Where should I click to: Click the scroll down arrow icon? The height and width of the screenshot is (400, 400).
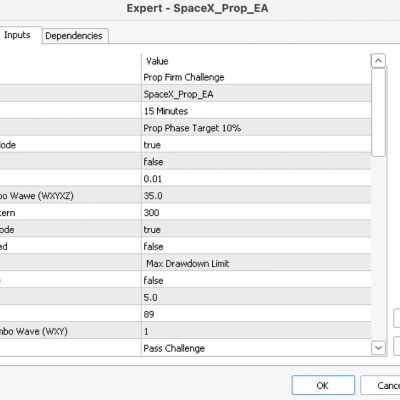click(378, 348)
